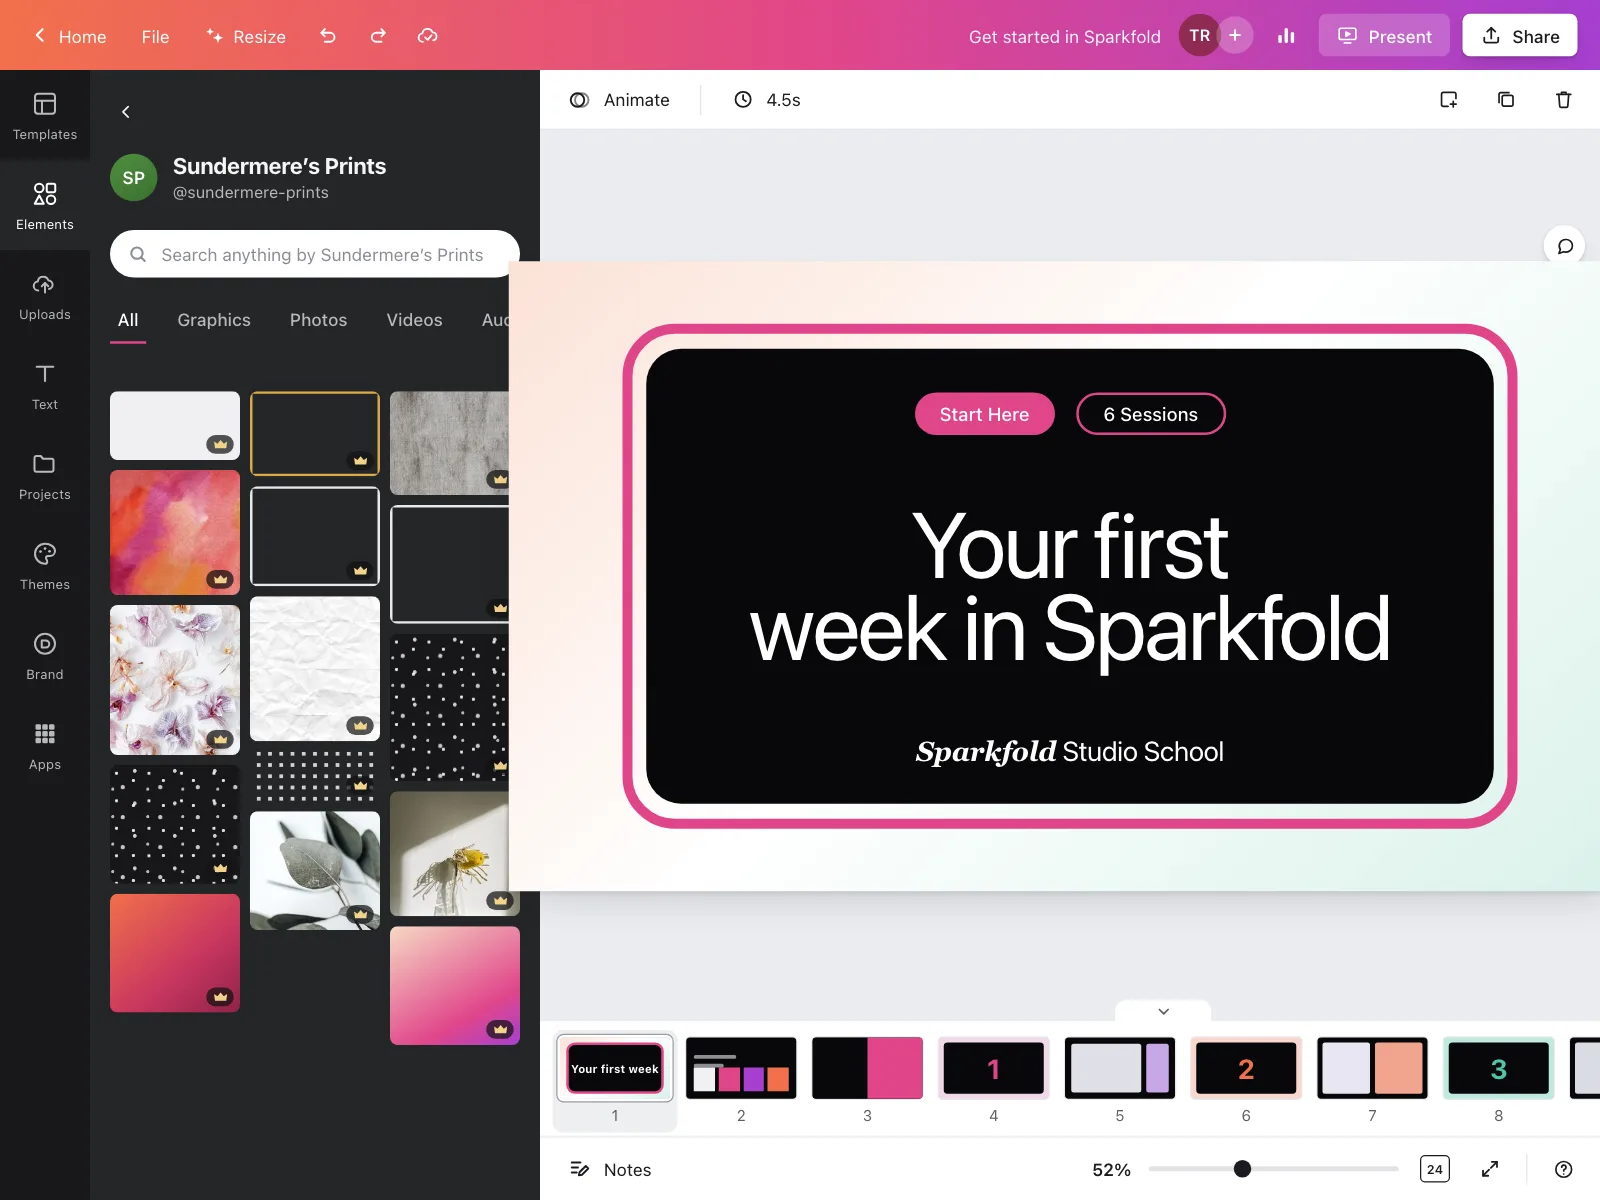The height and width of the screenshot is (1200, 1600).
Task: Click the Present button
Action: (x=1384, y=36)
